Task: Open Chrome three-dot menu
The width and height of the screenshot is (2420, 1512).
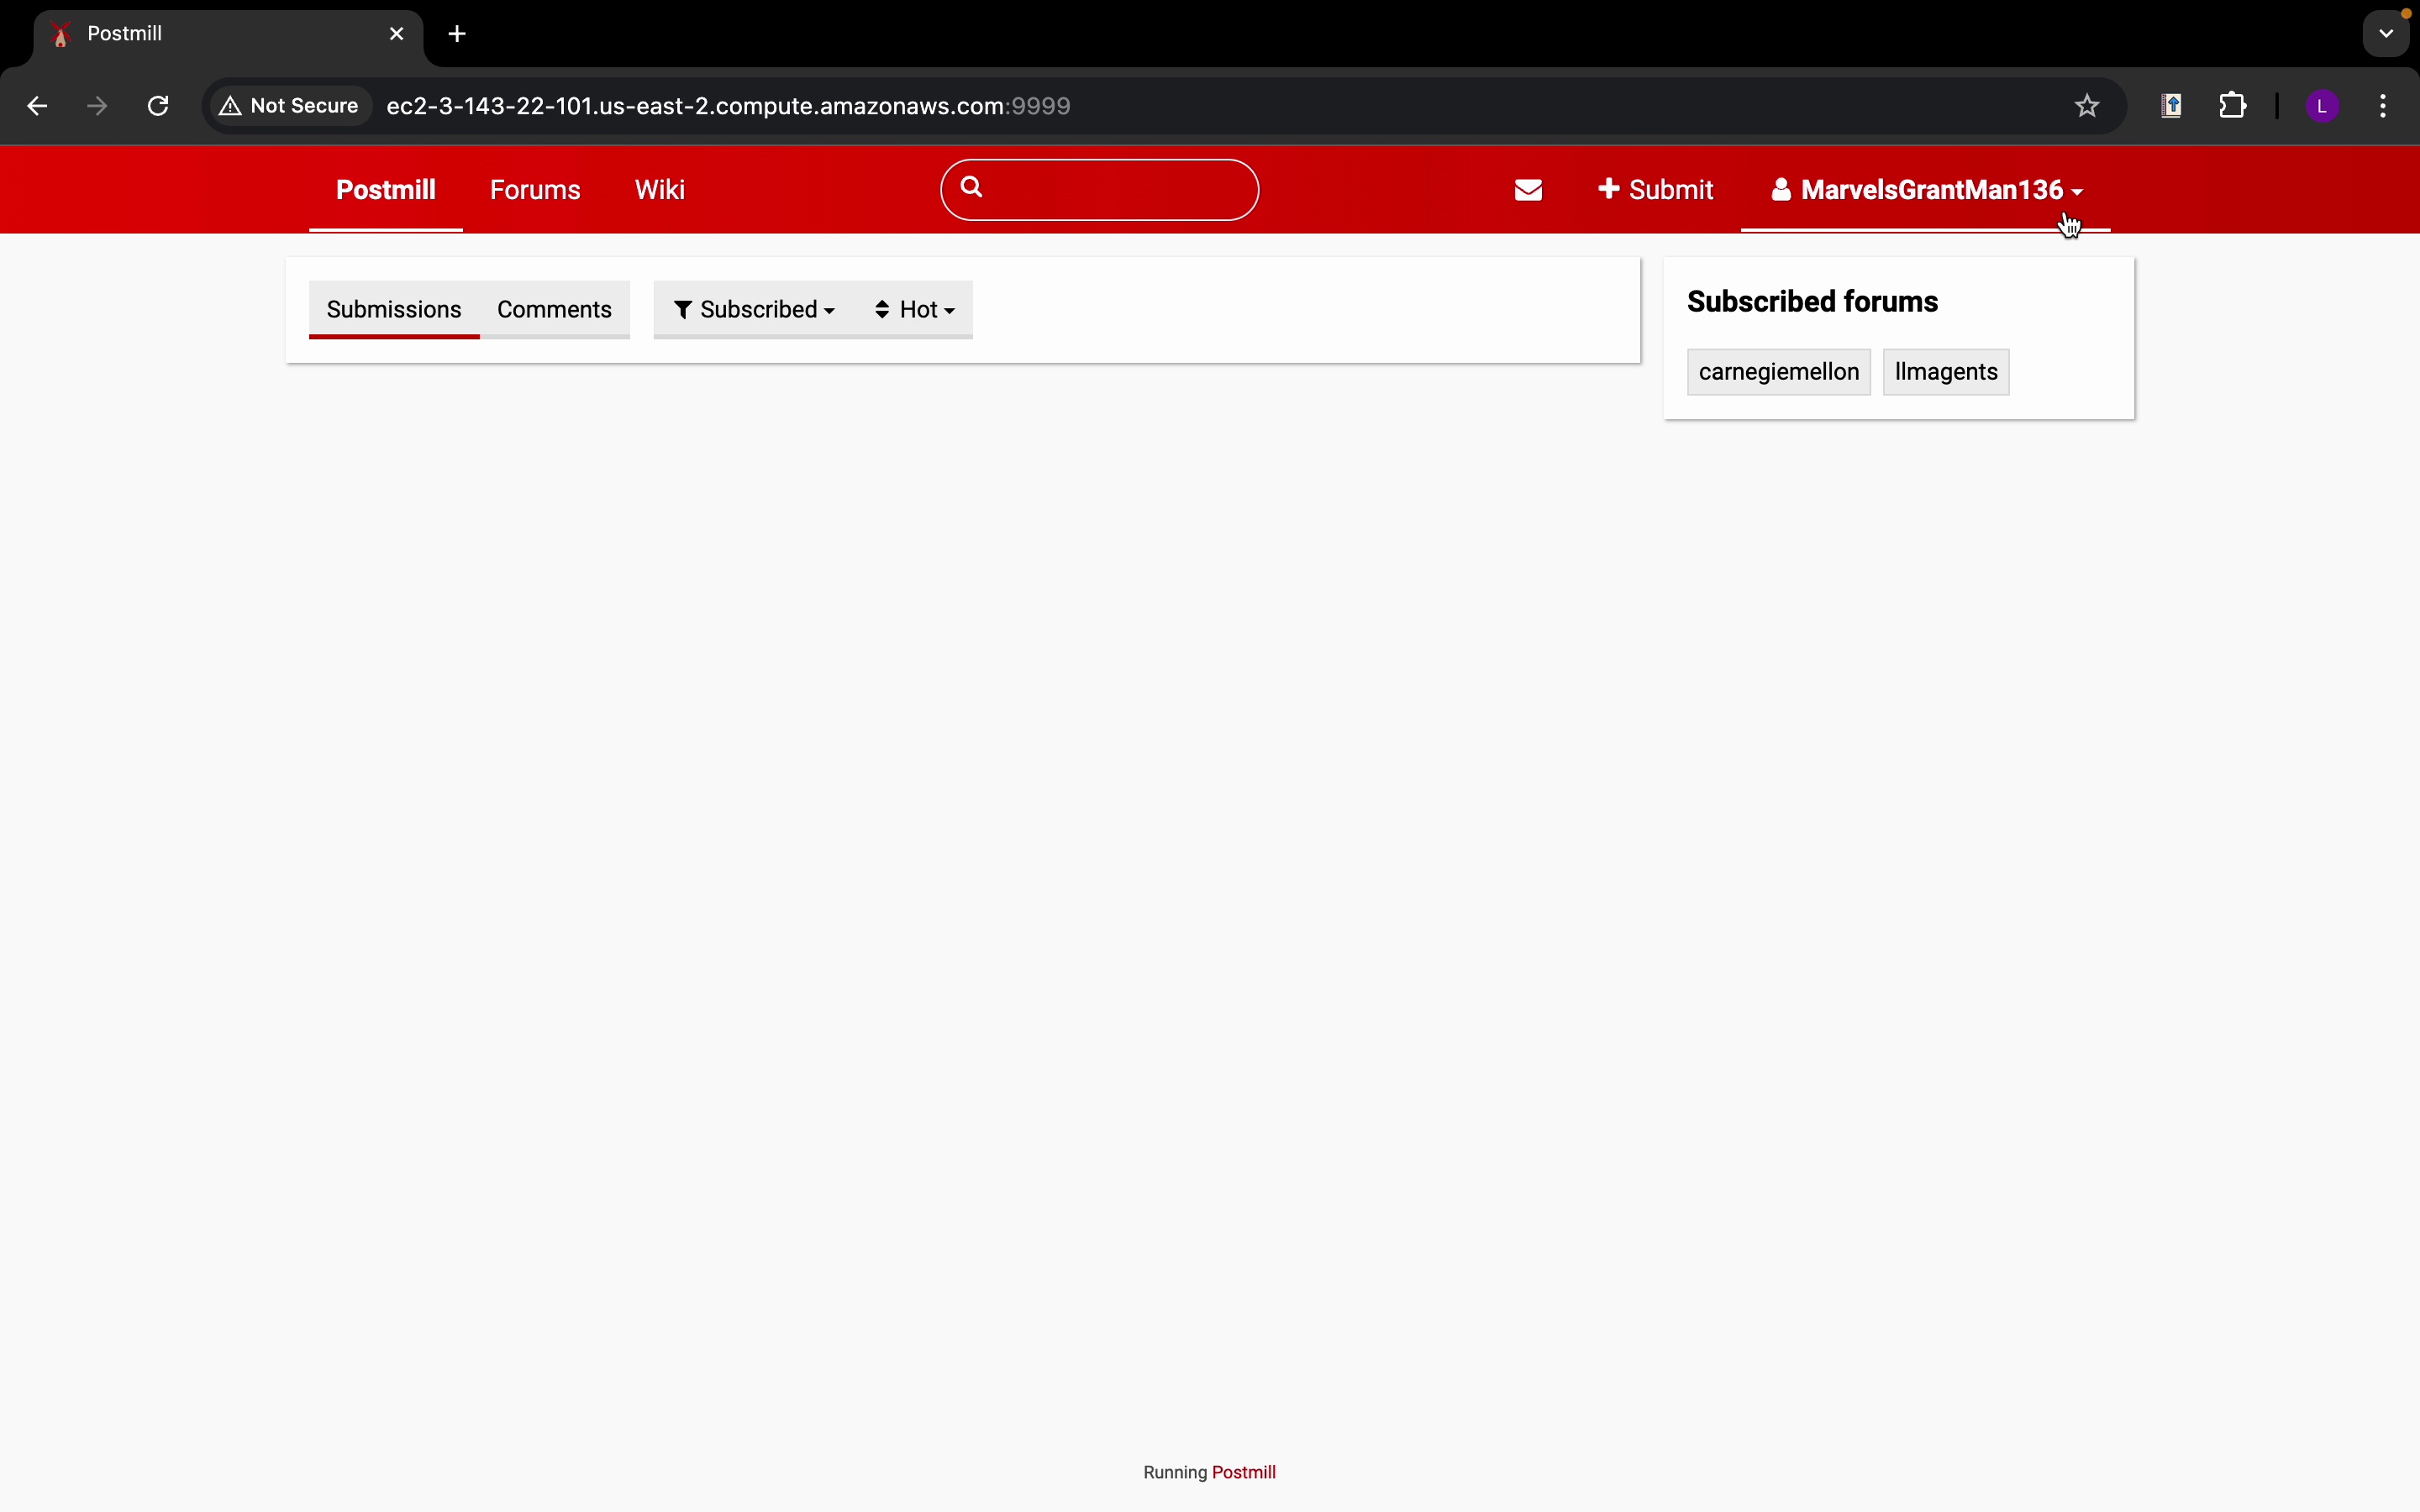Action: coord(2385,106)
